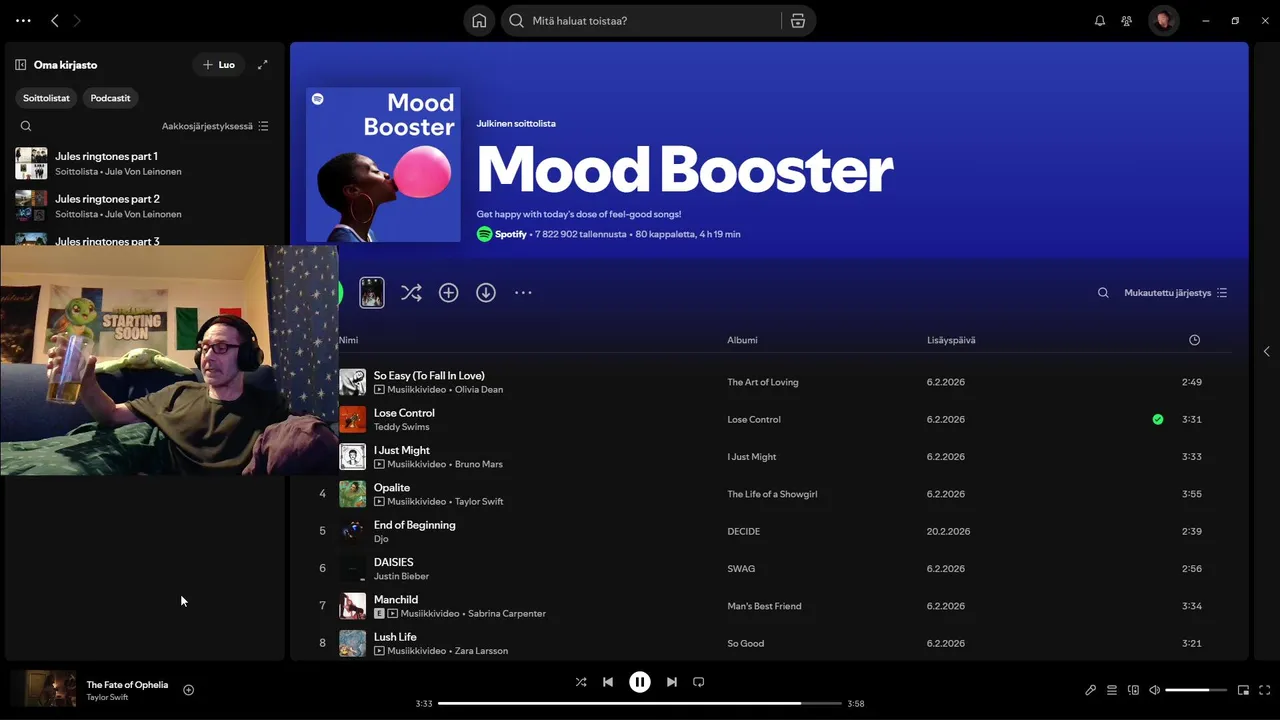Open Jules ringtones part 1 playlist
1280x720 pixels.
click(x=145, y=163)
